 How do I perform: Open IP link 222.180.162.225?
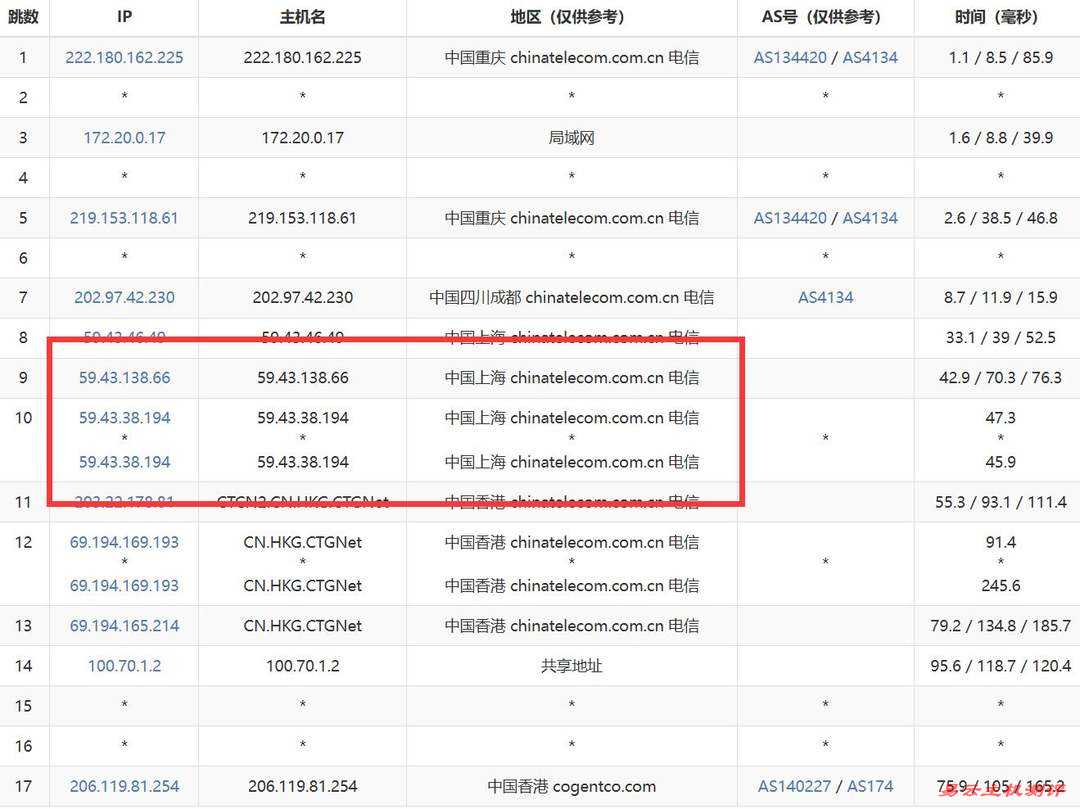[124, 58]
